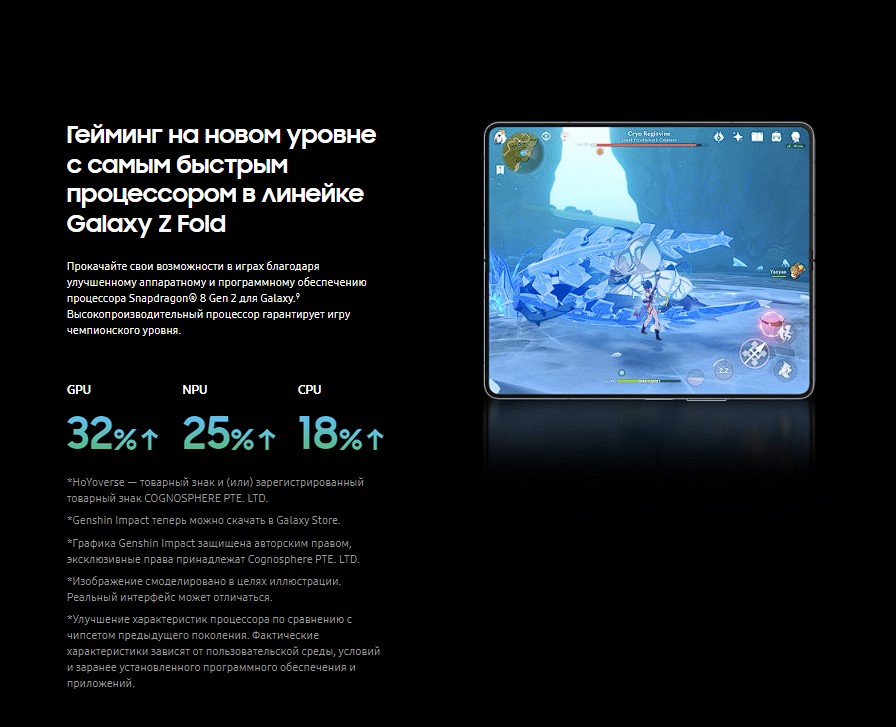Tap the skill button showing 2.2 cooldown
896x727 pixels.
pyautogui.click(x=724, y=370)
